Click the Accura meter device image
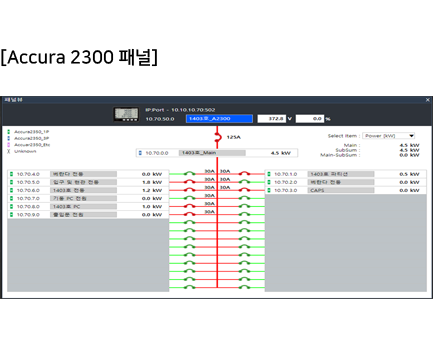This screenshot has height=361, width=433. (126, 114)
